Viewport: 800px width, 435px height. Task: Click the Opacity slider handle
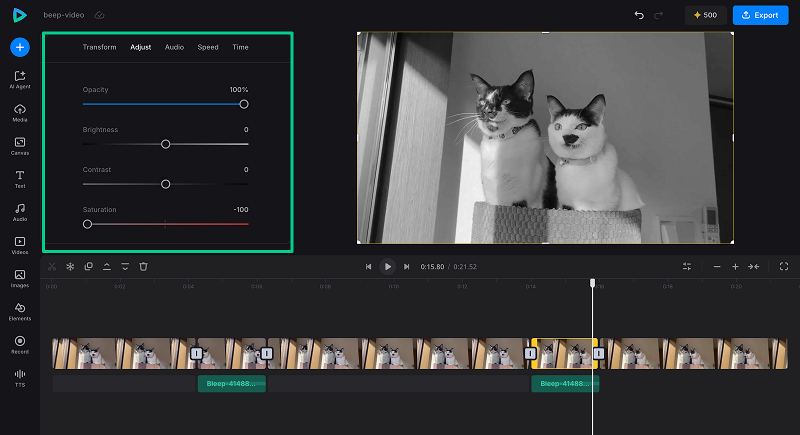(244, 104)
